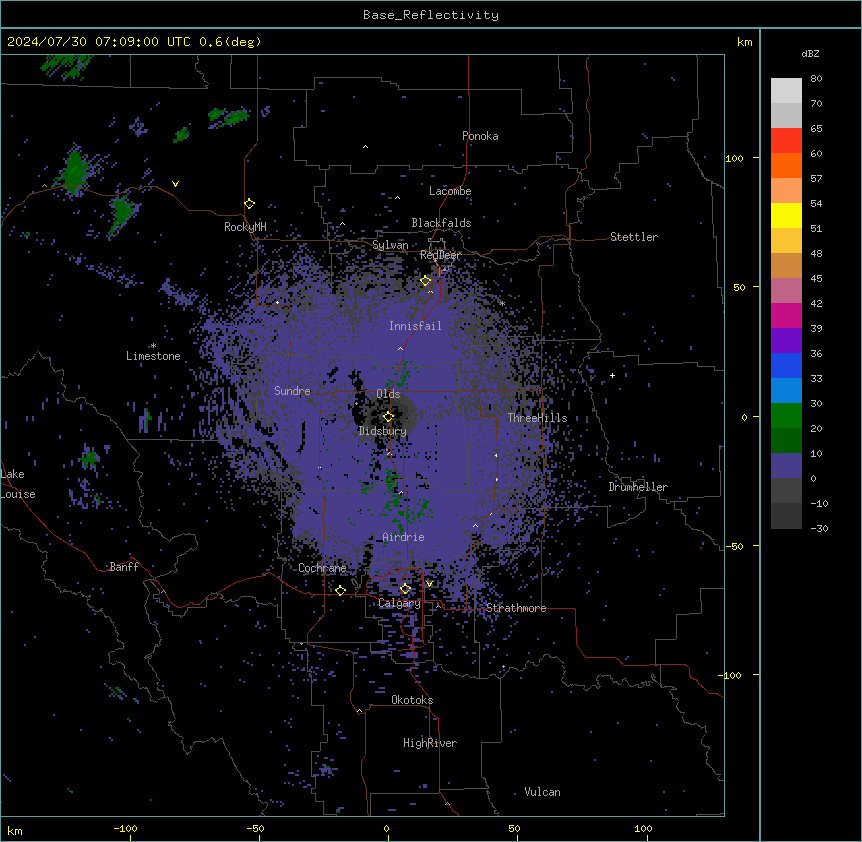Click the yellow diamond marker between Olds and Didsbury
Viewport: 862px width, 842px height.
pyautogui.click(x=389, y=417)
